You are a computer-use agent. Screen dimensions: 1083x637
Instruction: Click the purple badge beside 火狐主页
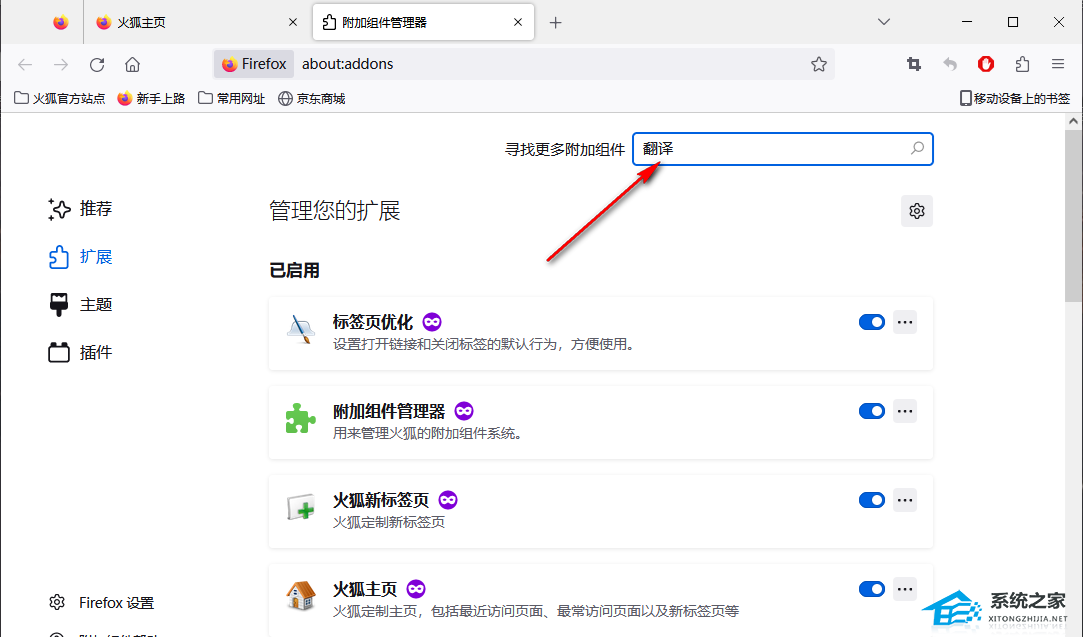pyautogui.click(x=416, y=589)
